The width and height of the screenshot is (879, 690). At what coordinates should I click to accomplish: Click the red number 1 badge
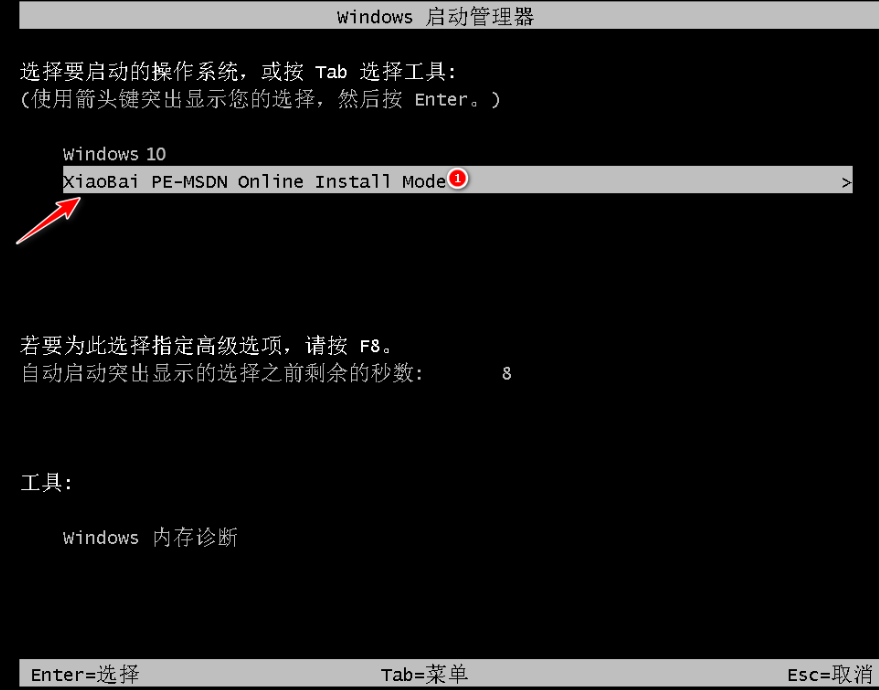(457, 179)
